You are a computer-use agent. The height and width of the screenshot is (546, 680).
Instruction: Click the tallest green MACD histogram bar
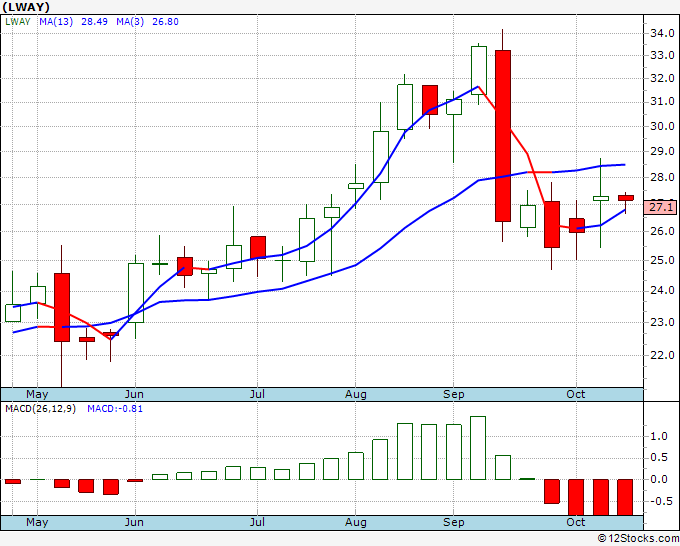coord(478,448)
